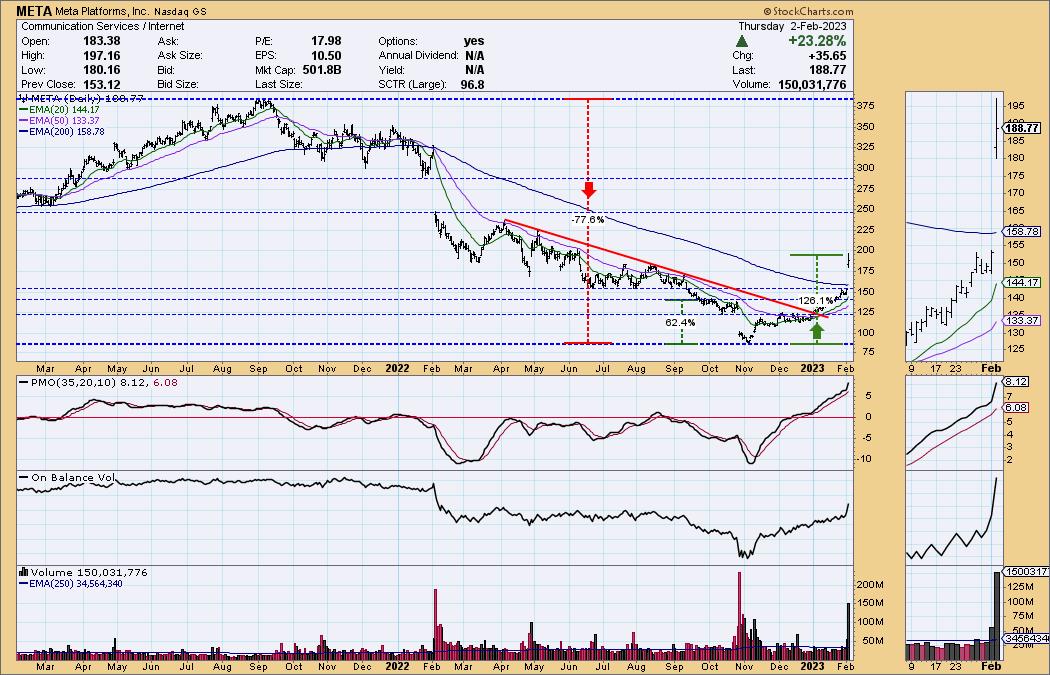Click the boxed 133.37 price tag in thumbnail
The height and width of the screenshot is (675, 1050).
click(x=1022, y=321)
